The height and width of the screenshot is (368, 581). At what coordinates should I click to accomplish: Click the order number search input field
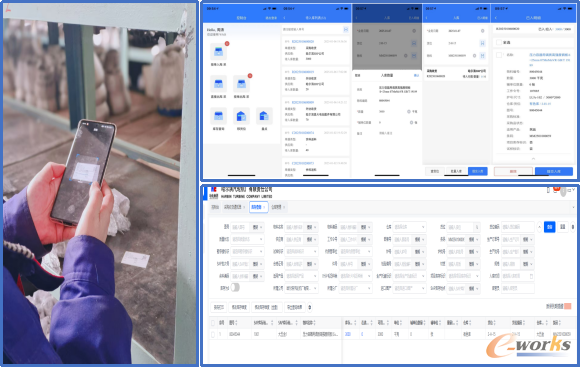pos(312,29)
